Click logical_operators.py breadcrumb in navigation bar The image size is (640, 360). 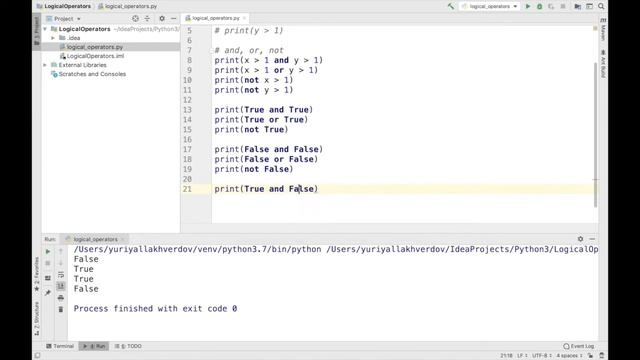(x=127, y=6)
